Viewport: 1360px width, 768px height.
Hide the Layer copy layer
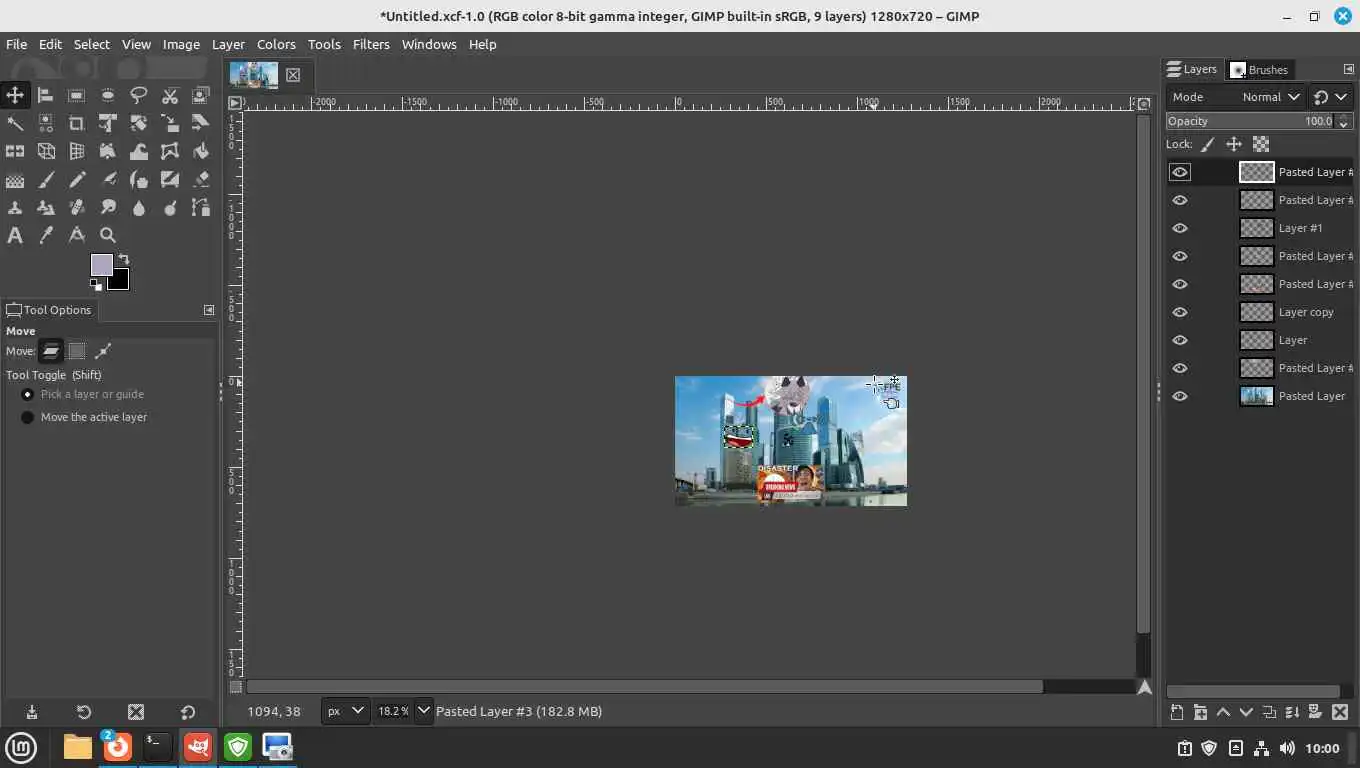point(1180,312)
